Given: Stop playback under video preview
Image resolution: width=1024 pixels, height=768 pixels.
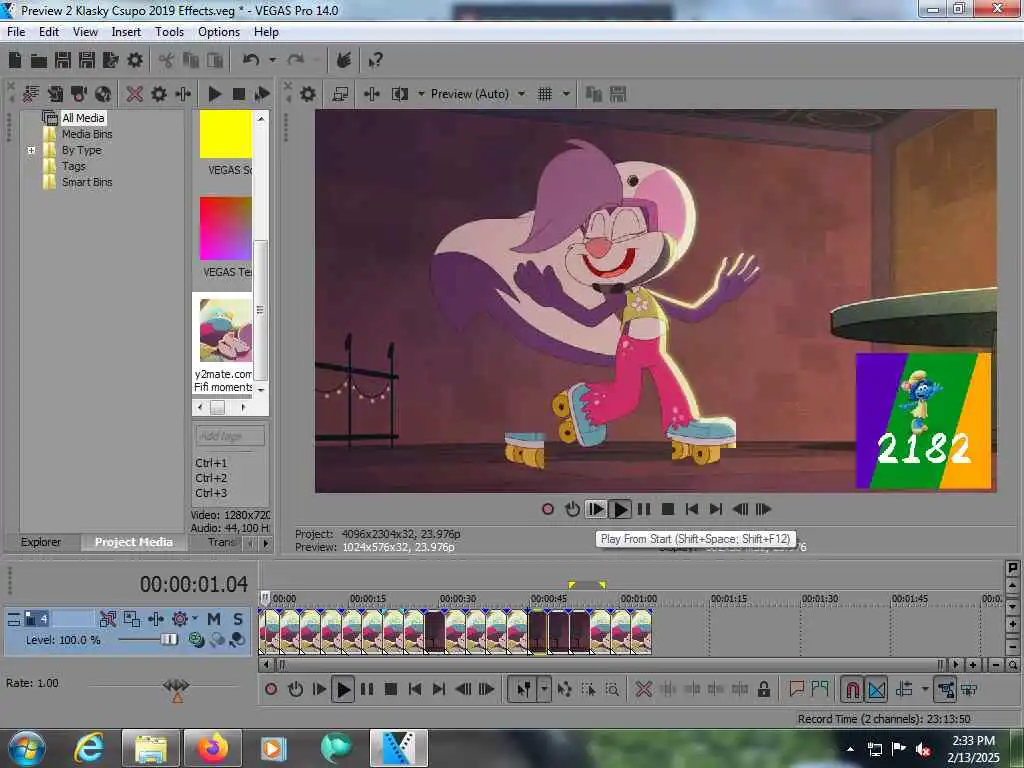Looking at the screenshot, I should click(x=667, y=509).
